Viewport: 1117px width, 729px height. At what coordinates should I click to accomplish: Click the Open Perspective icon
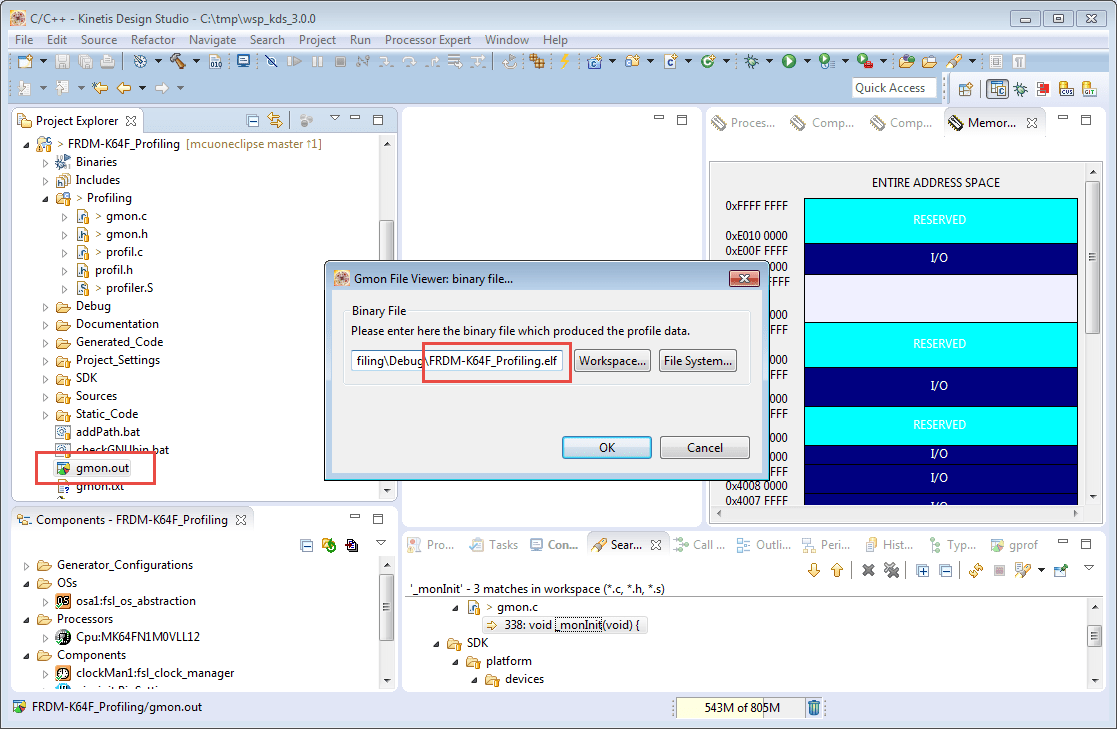(x=966, y=89)
